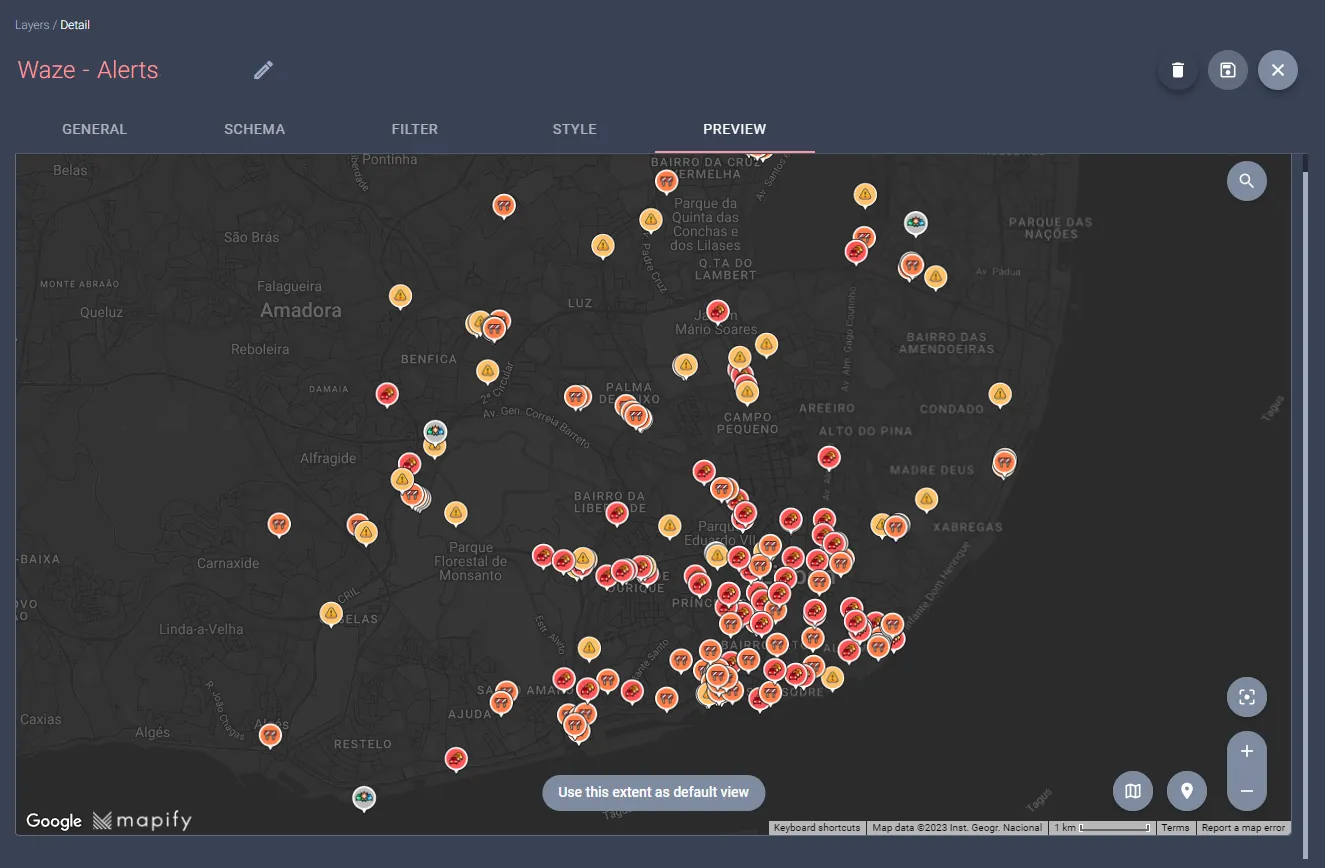Open the map Terms link
The image size is (1325, 868).
pyautogui.click(x=1175, y=828)
